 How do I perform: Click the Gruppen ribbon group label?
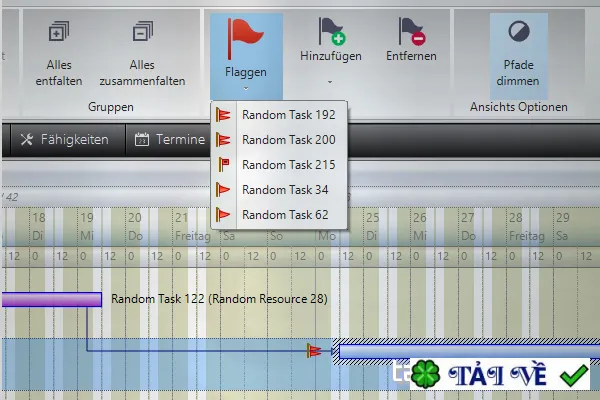tap(111, 107)
